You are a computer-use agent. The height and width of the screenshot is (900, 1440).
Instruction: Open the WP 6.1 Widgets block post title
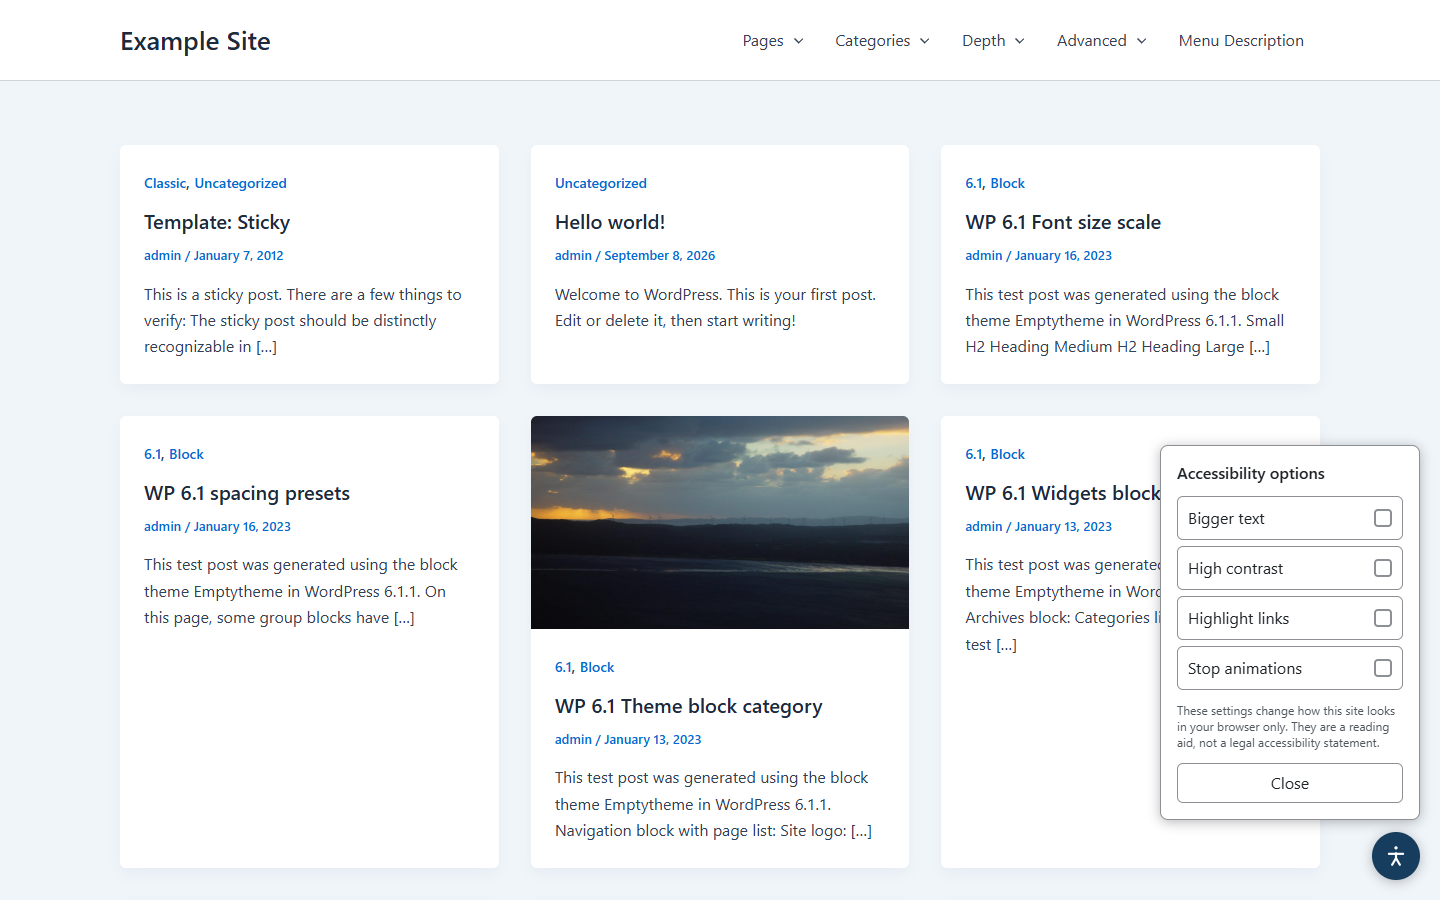pos(1063,493)
